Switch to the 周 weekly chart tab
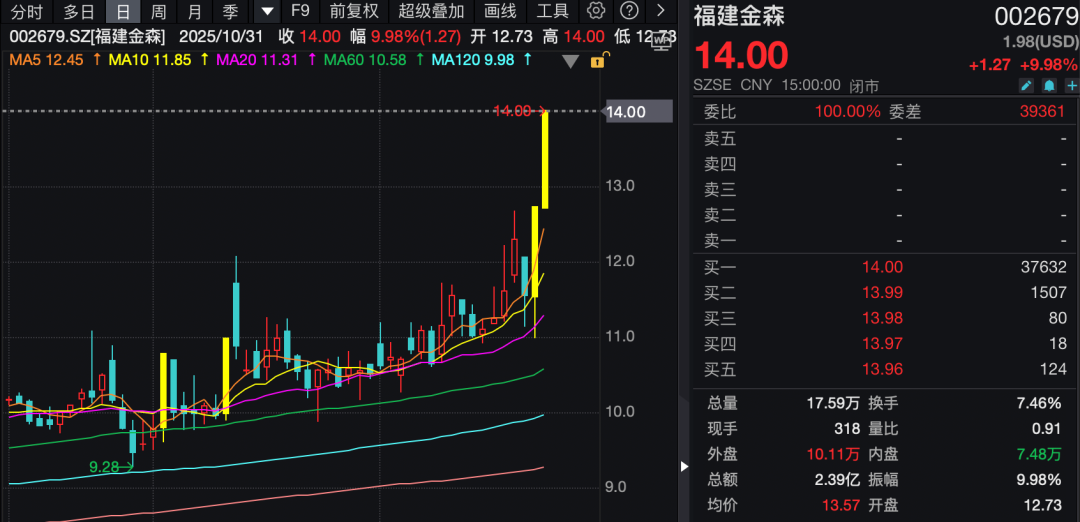 click(x=158, y=12)
